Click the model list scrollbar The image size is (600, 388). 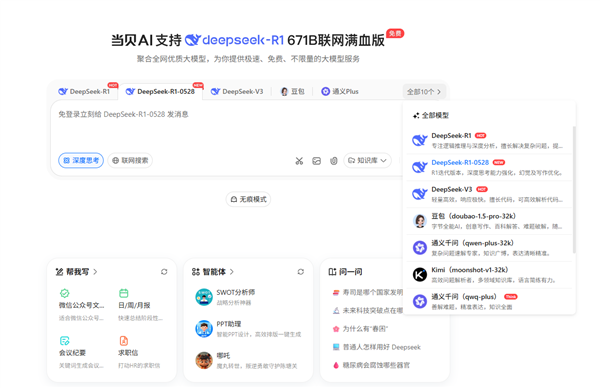(x=574, y=190)
